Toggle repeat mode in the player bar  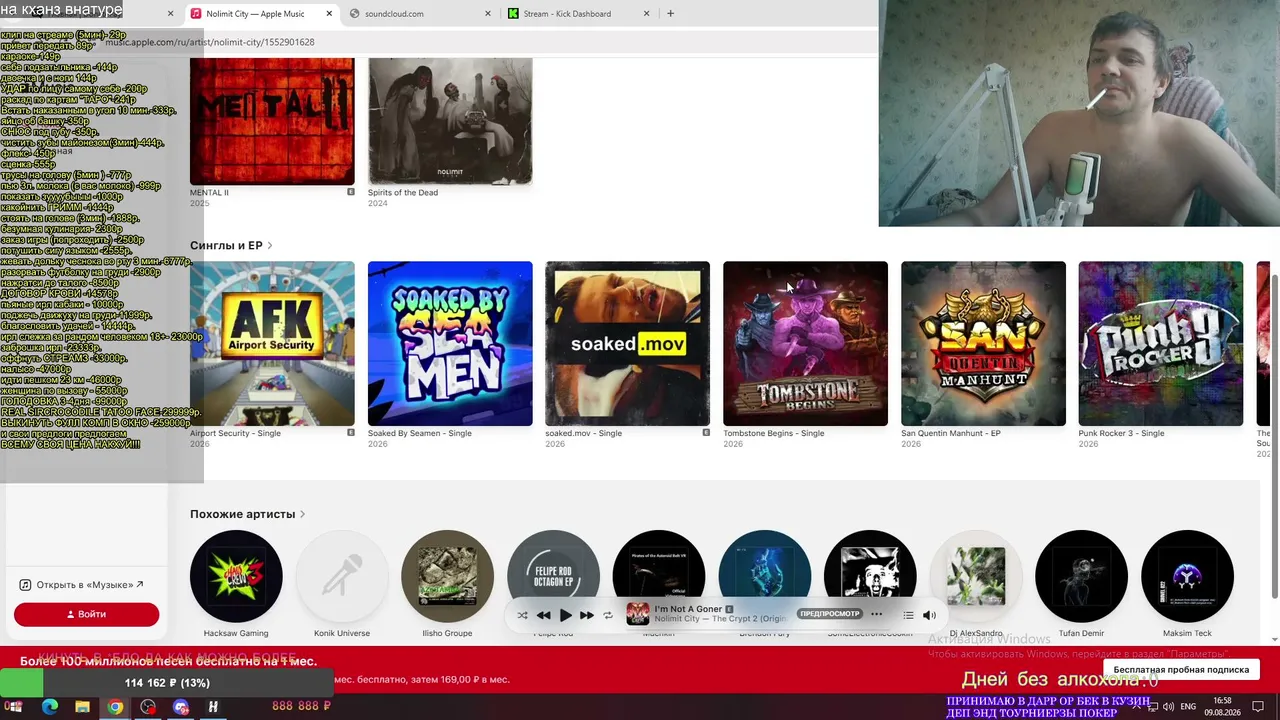(x=608, y=615)
